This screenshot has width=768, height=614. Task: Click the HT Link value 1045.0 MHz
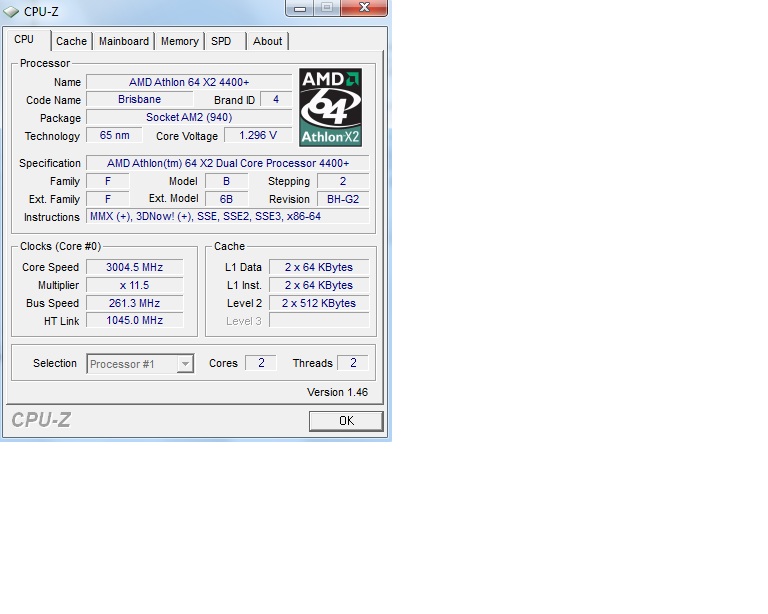[x=135, y=321]
